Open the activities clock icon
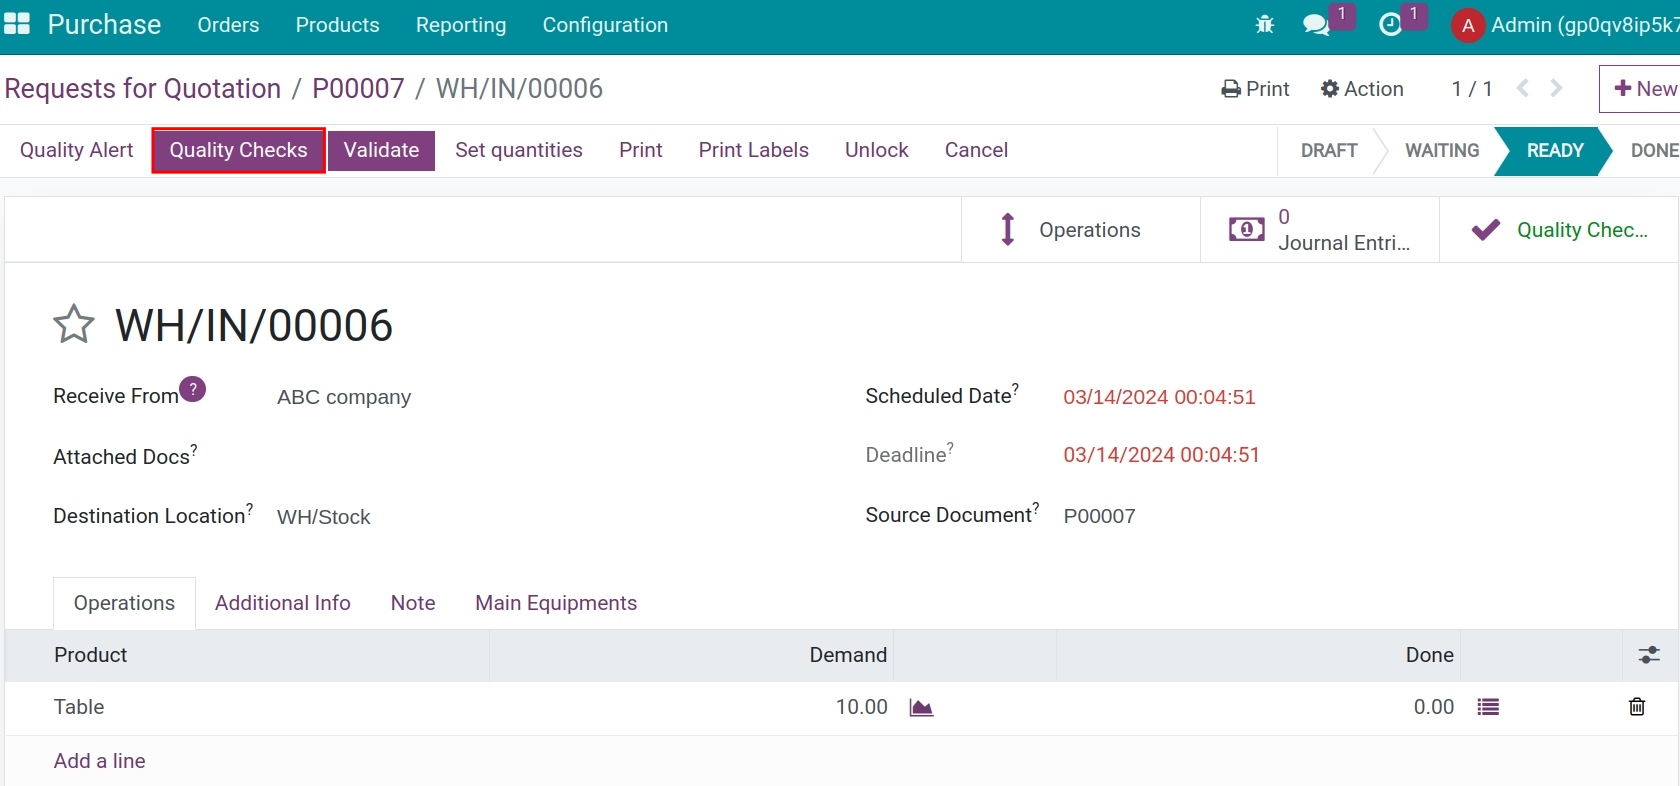Viewport: 1680px width, 786px height. click(1390, 25)
